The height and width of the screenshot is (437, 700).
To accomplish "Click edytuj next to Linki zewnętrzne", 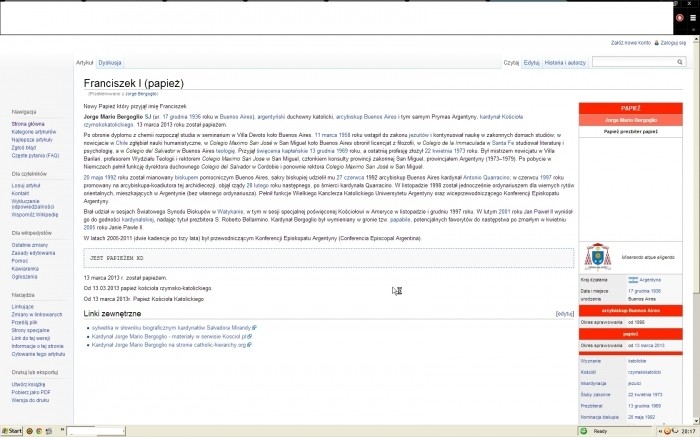I will coord(564,314).
